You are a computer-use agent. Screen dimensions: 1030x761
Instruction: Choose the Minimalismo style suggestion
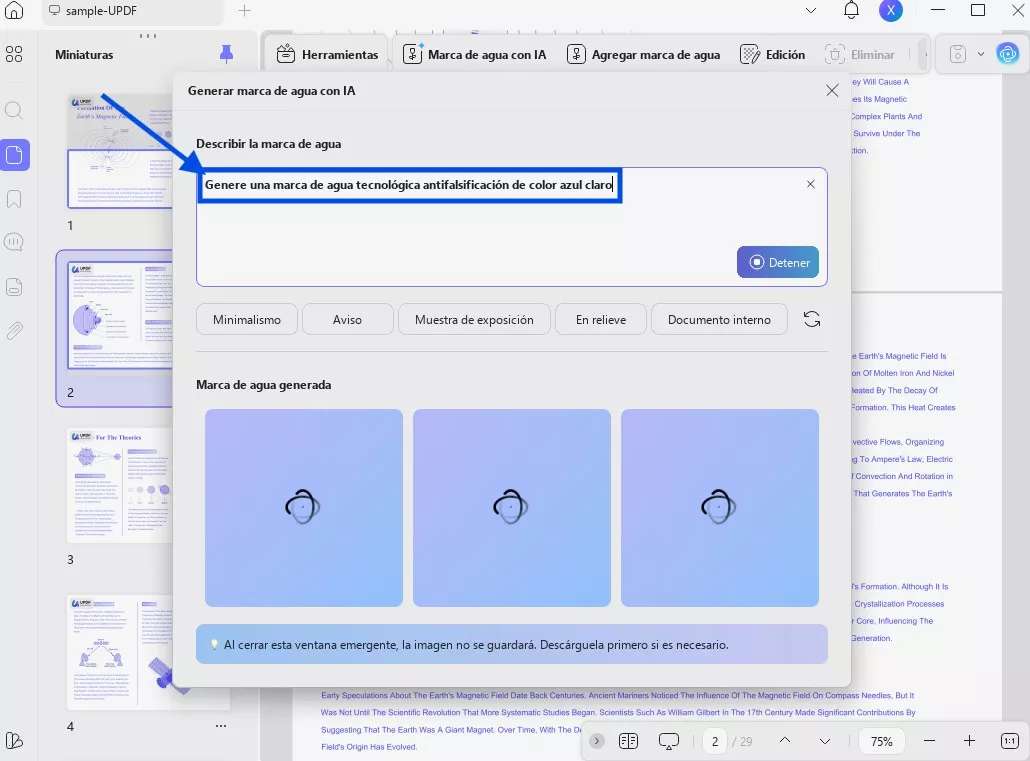click(x=247, y=319)
